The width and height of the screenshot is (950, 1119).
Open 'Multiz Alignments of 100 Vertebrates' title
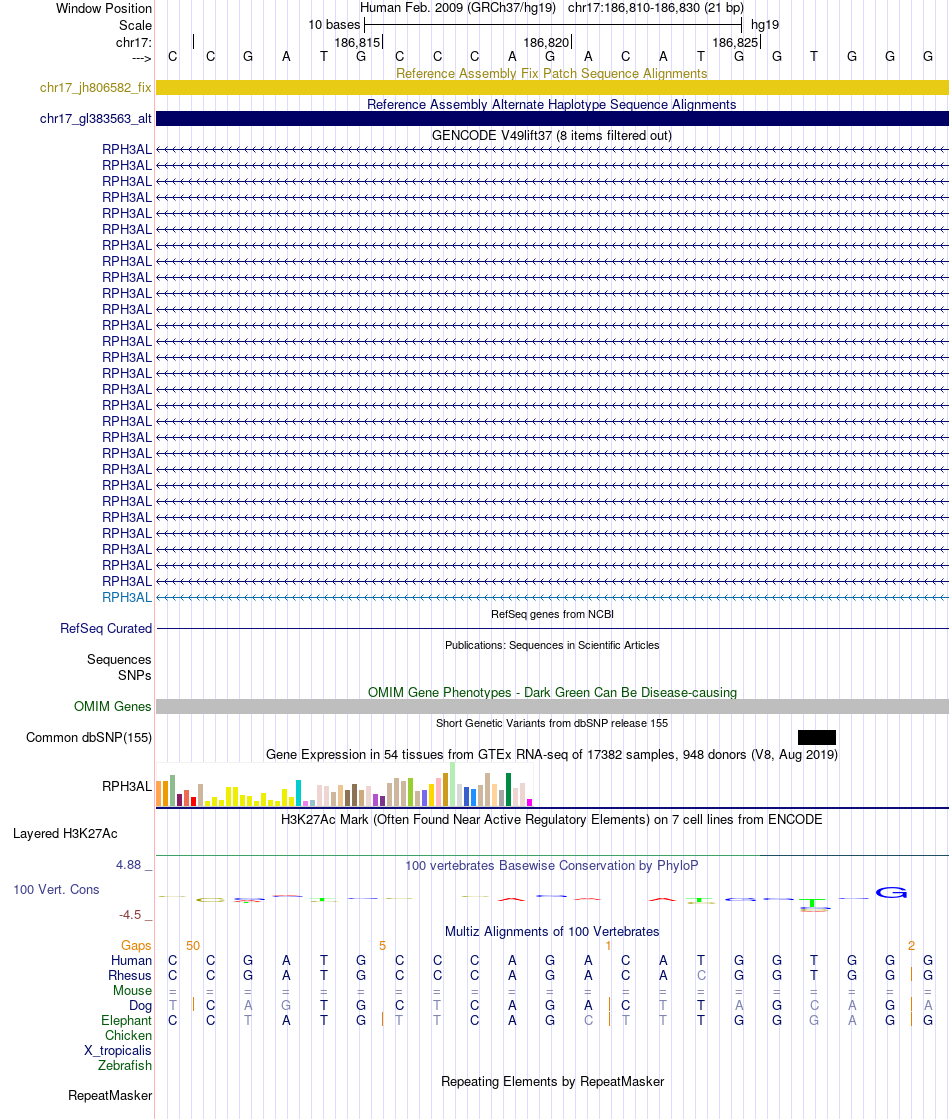pos(552,931)
